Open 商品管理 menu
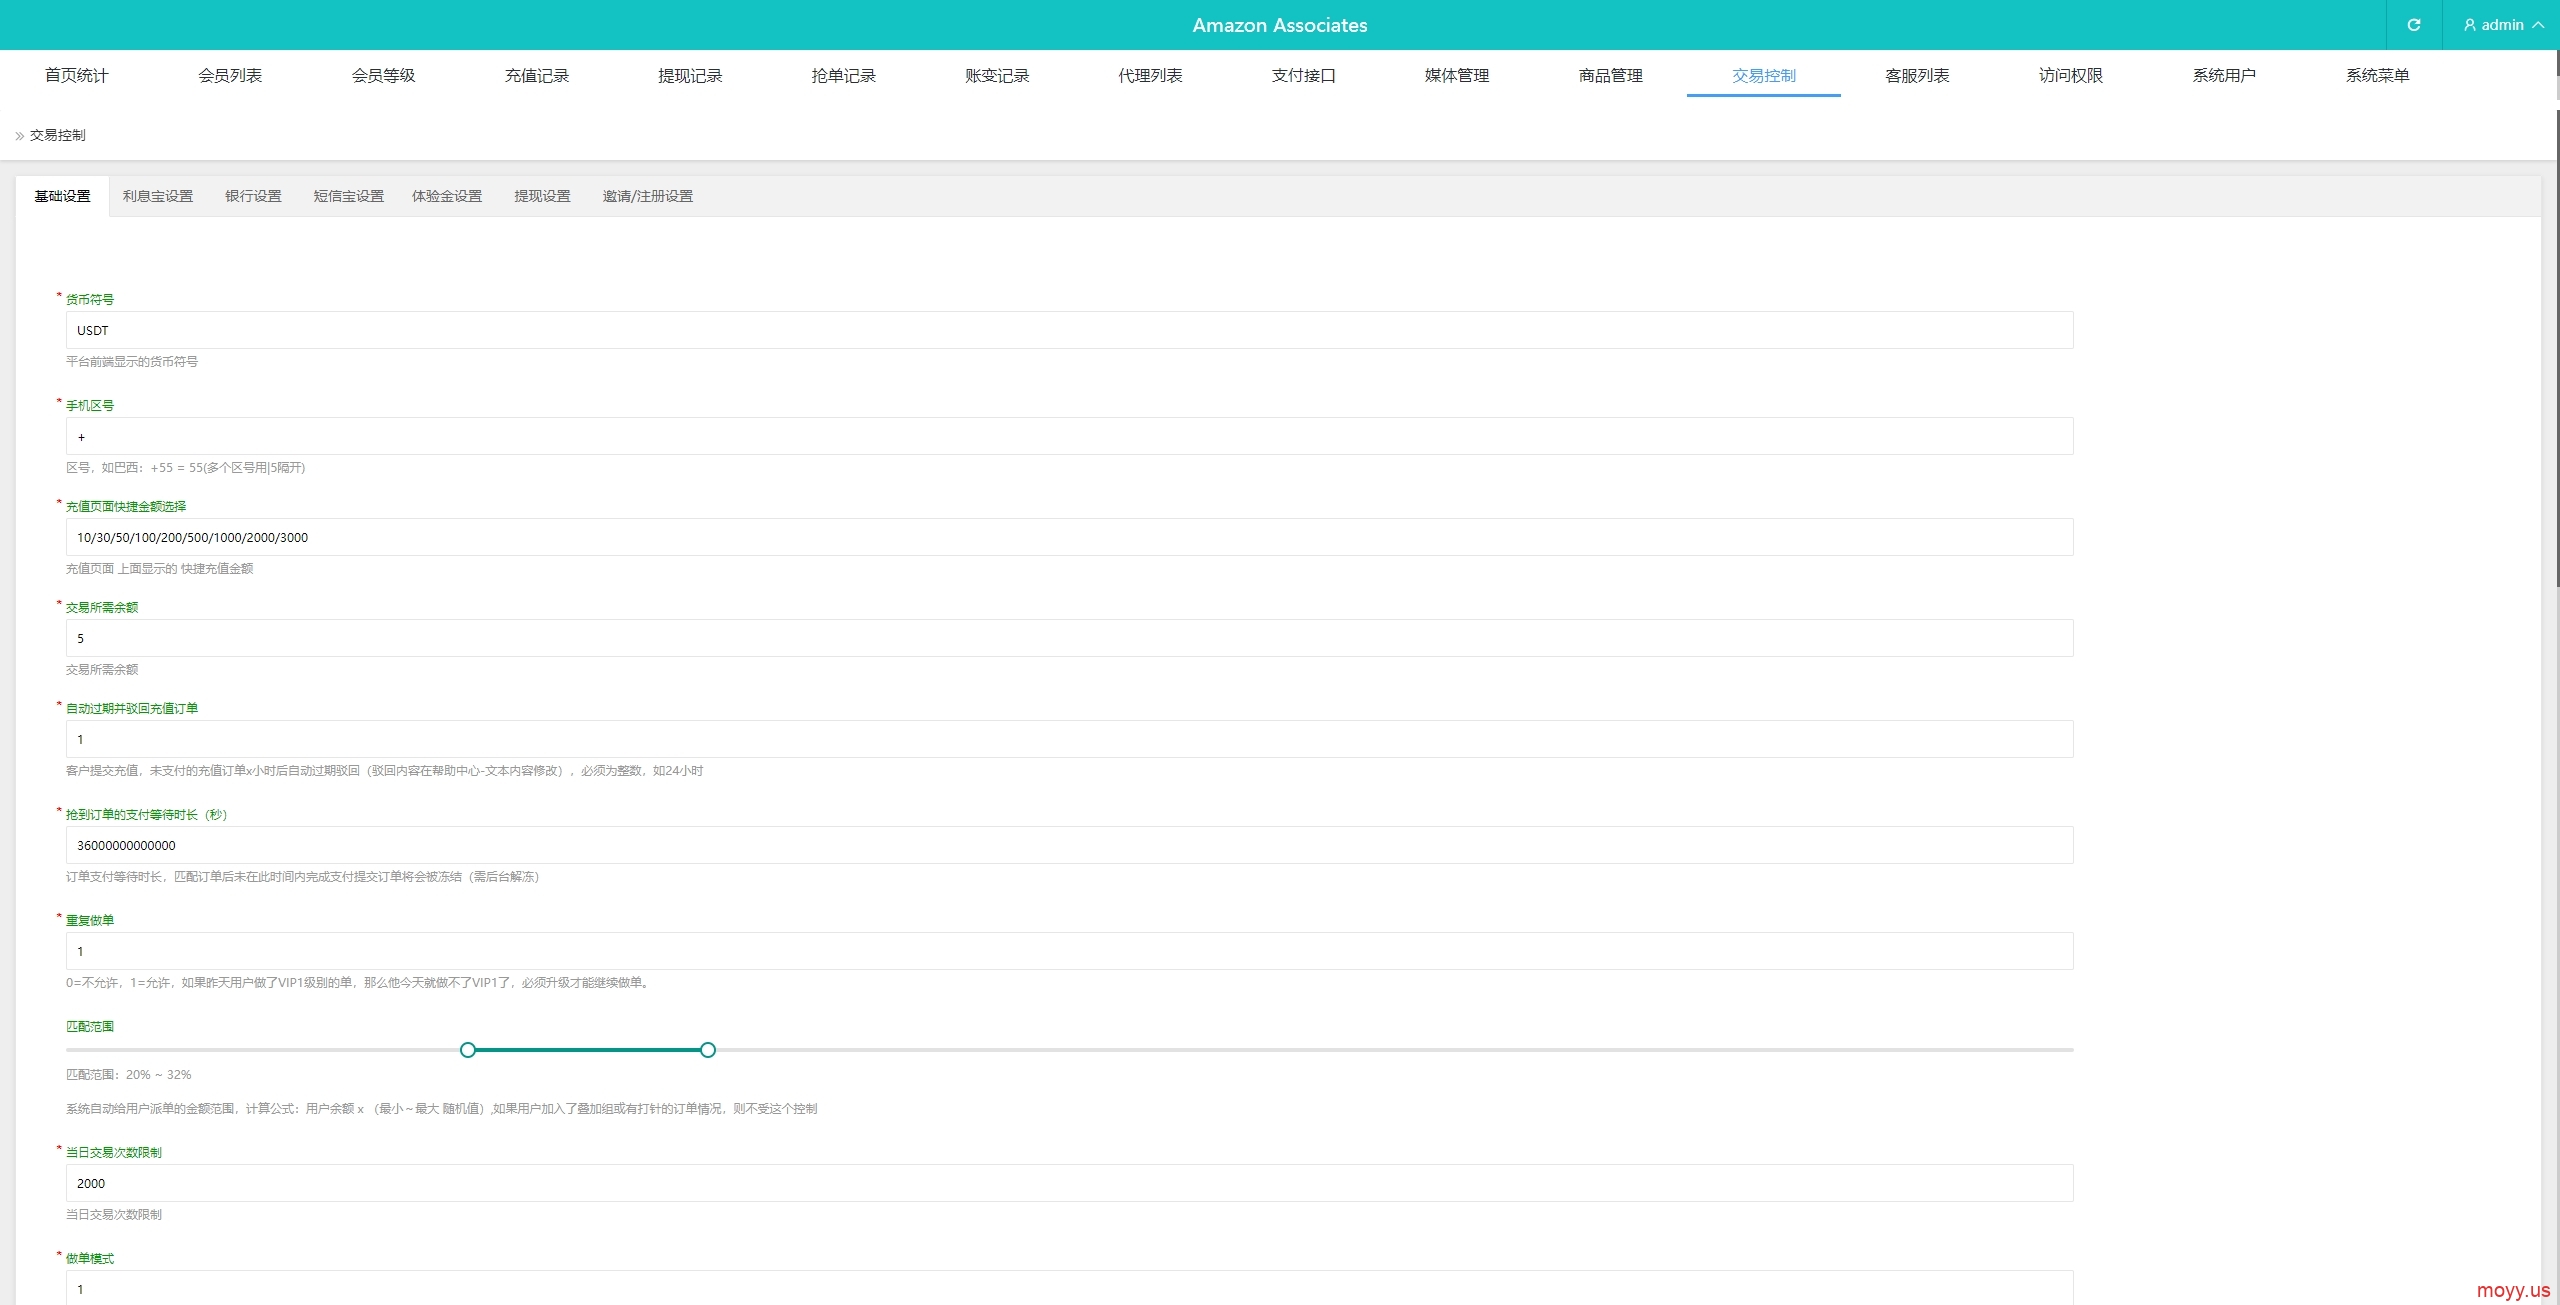Screen dimensions: 2560x1305 [1610, 75]
